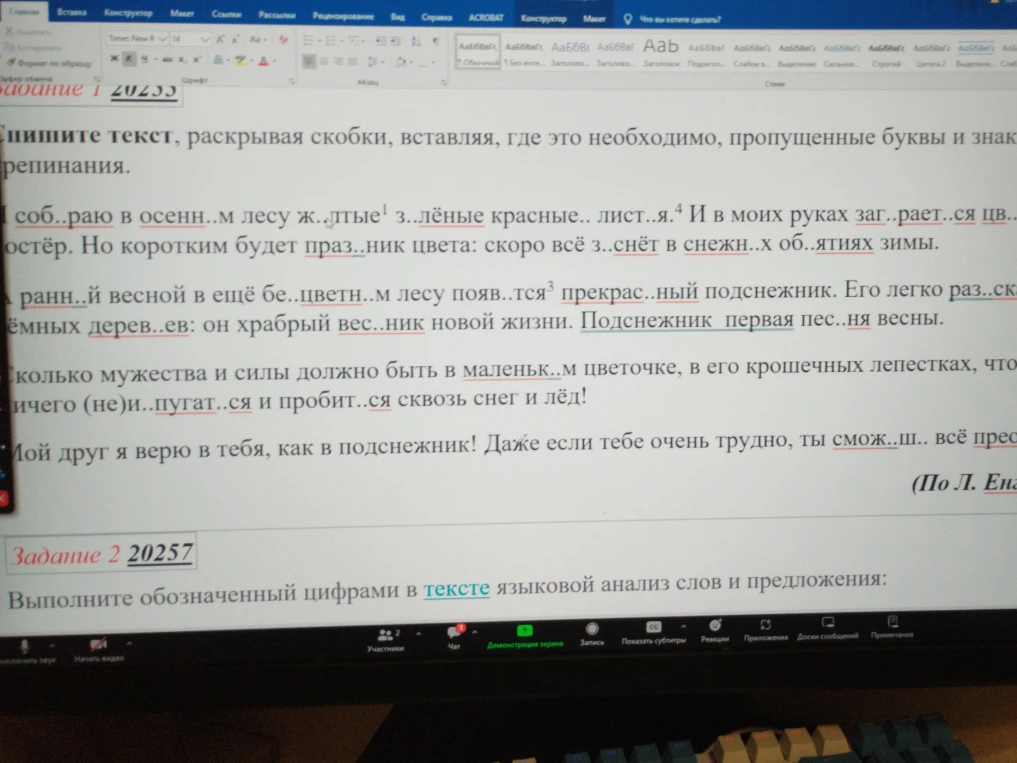Apply the Заголовок (large Aab) style
The image size is (1017, 763).
(661, 52)
